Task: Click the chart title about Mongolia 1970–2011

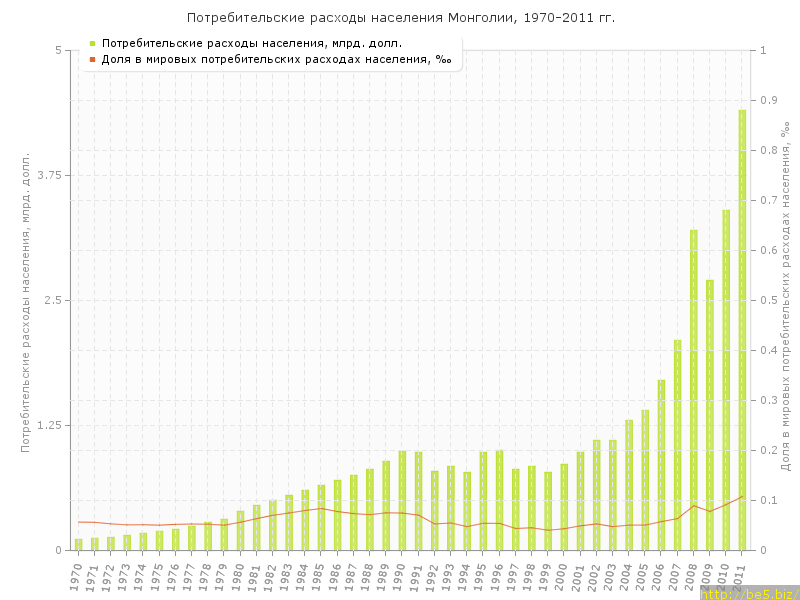Action: [x=401, y=18]
